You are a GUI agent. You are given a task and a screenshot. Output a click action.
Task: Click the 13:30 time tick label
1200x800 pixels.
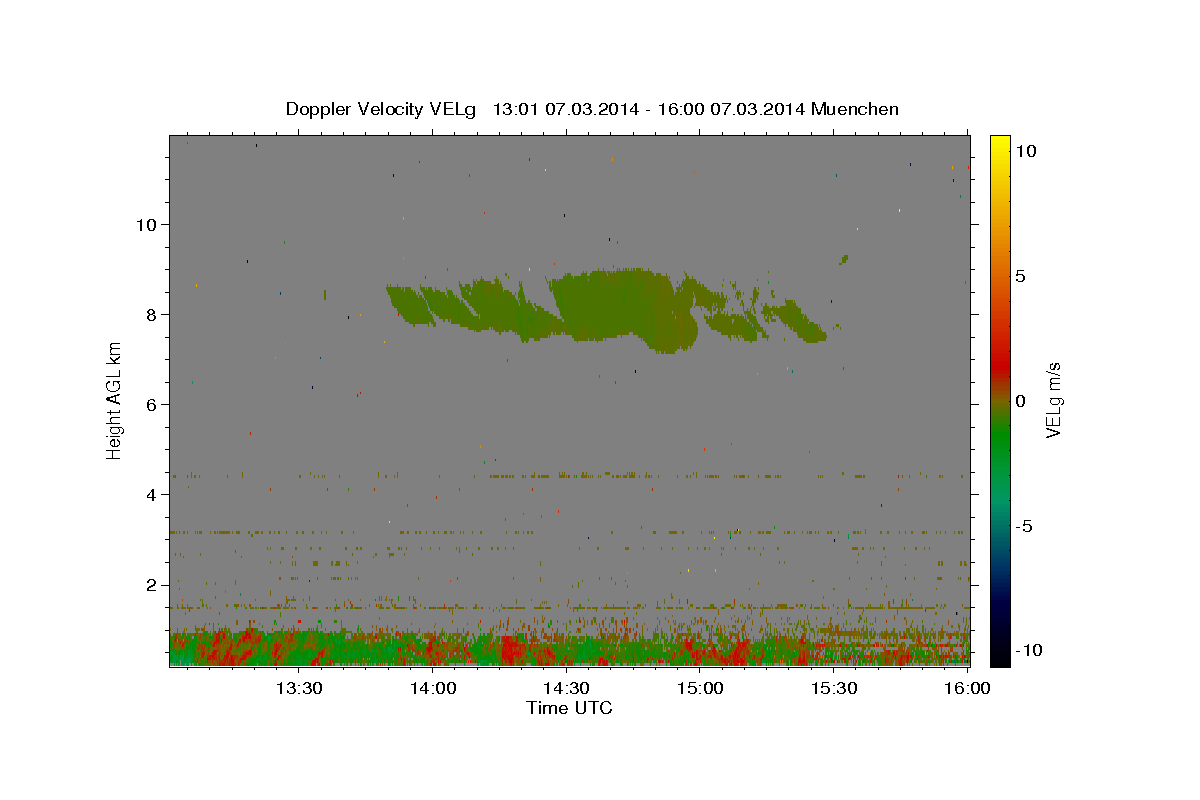(x=299, y=689)
